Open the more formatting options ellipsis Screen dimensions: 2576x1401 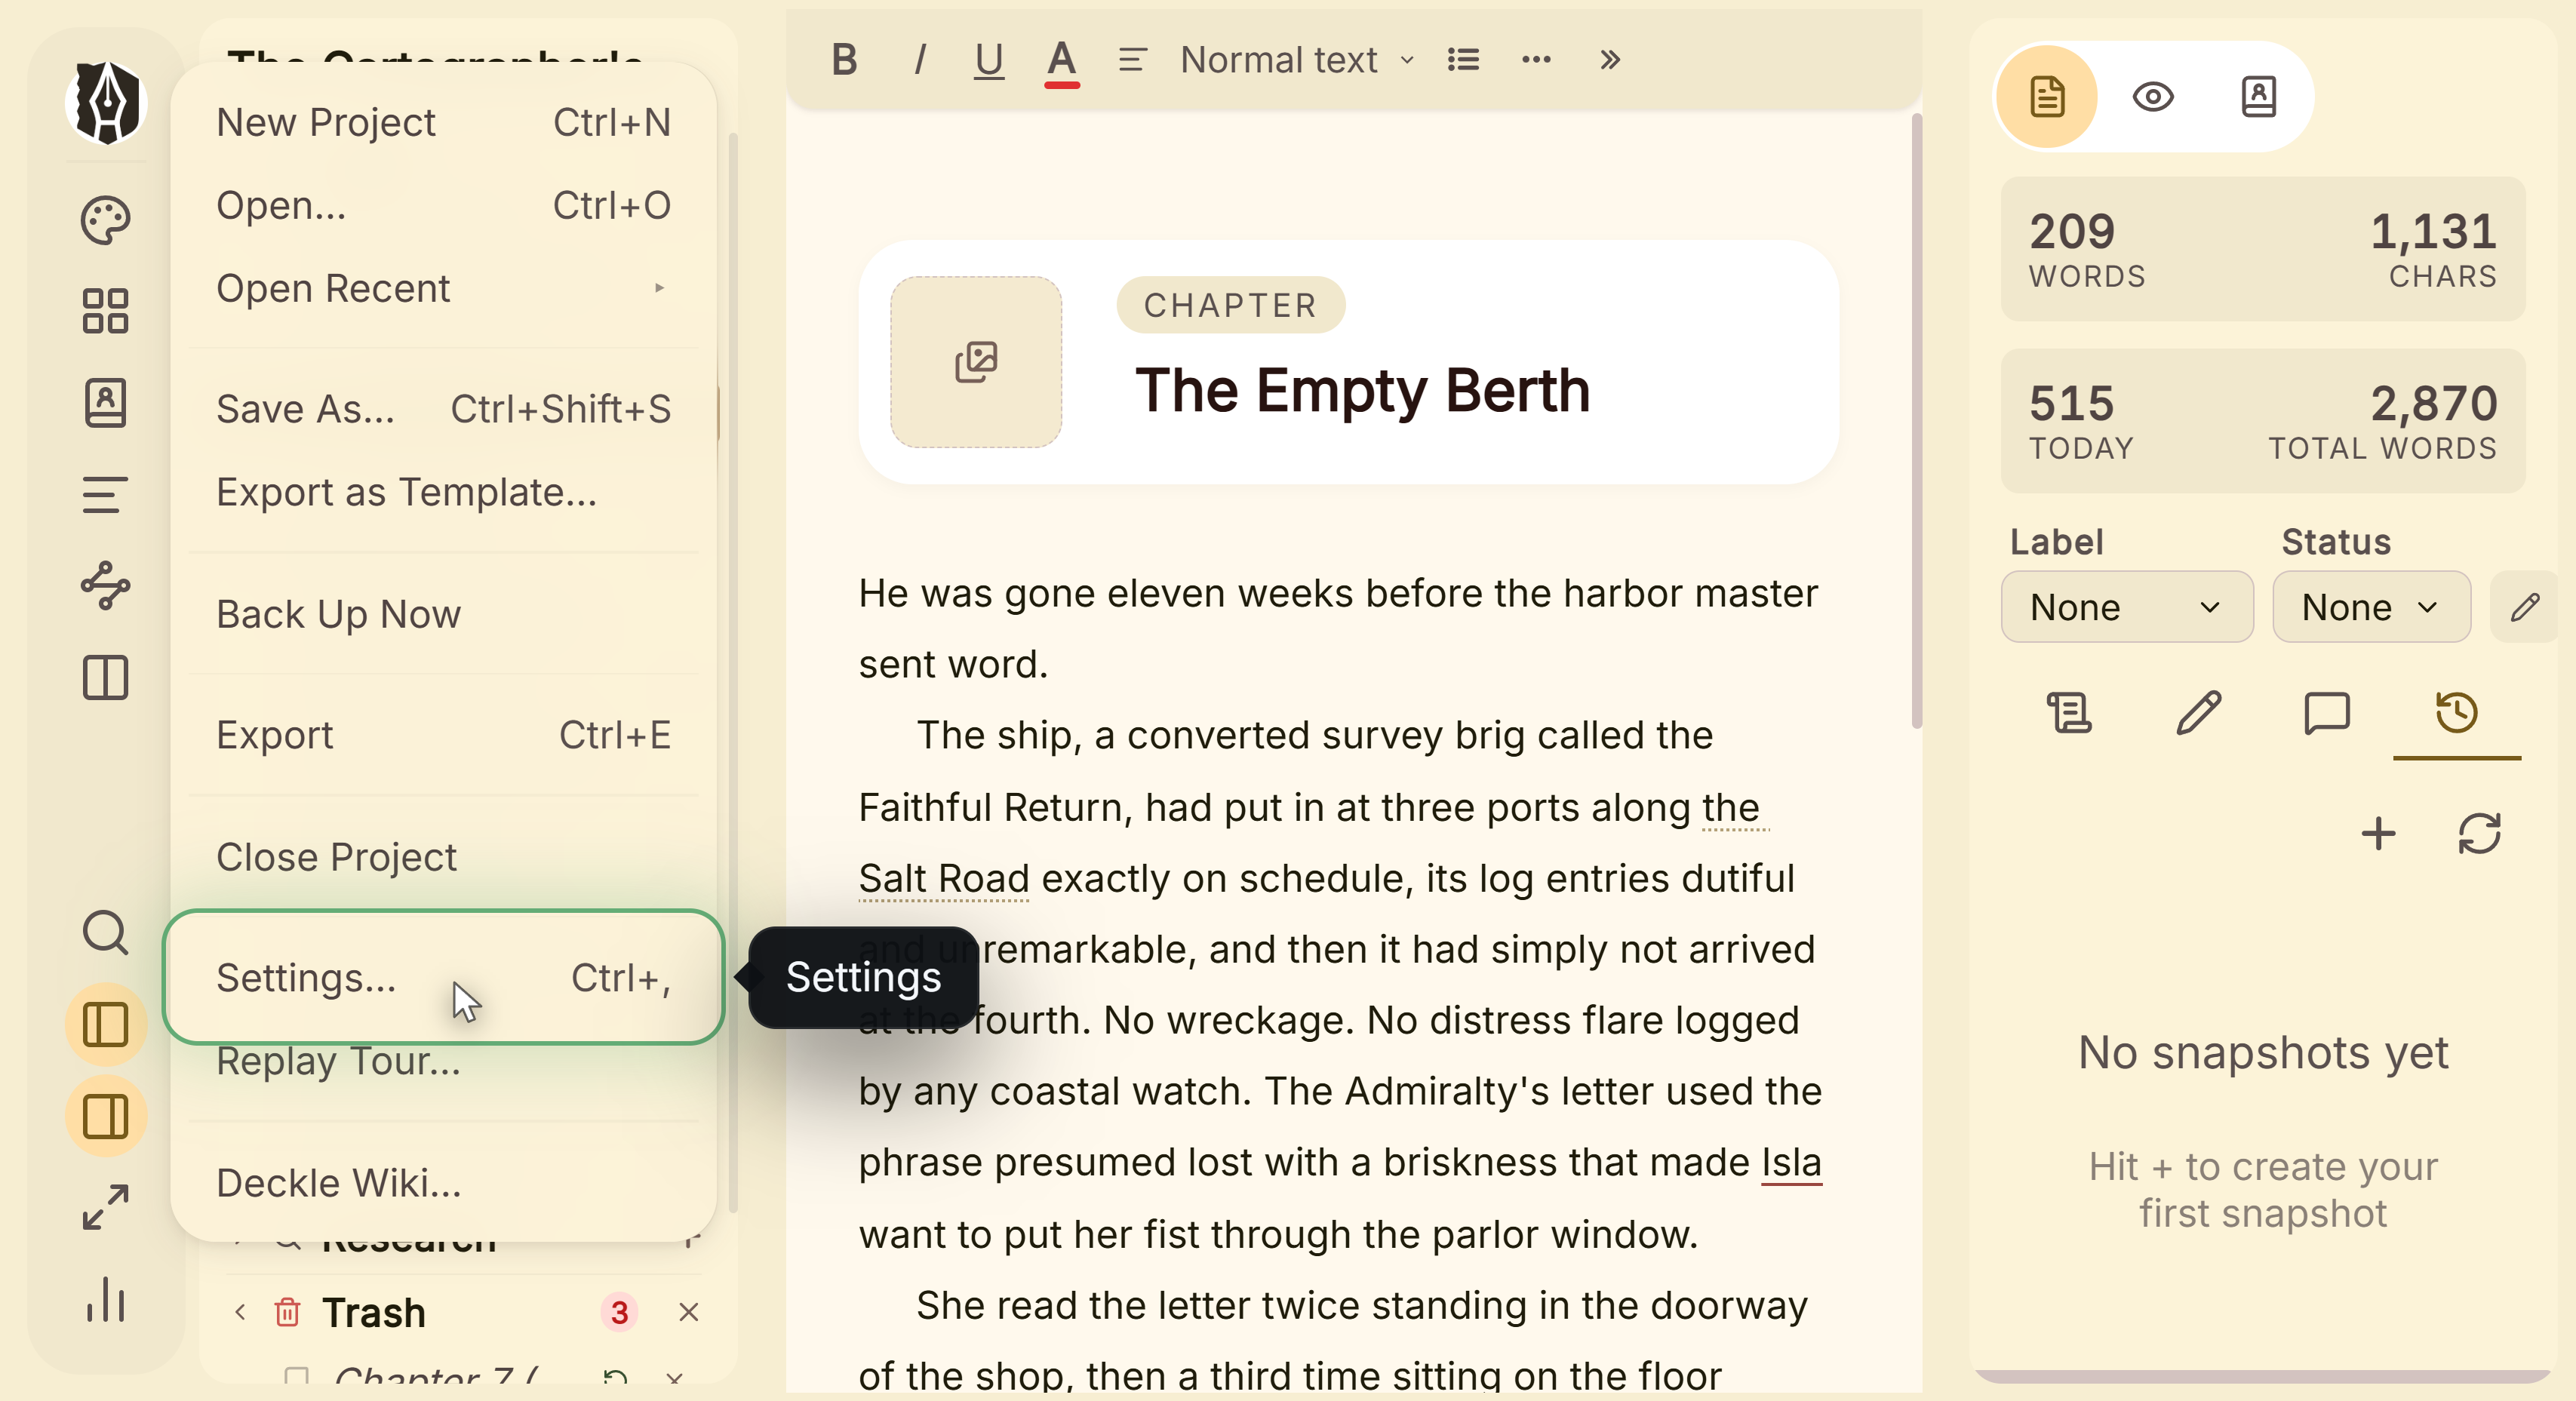(x=1536, y=60)
